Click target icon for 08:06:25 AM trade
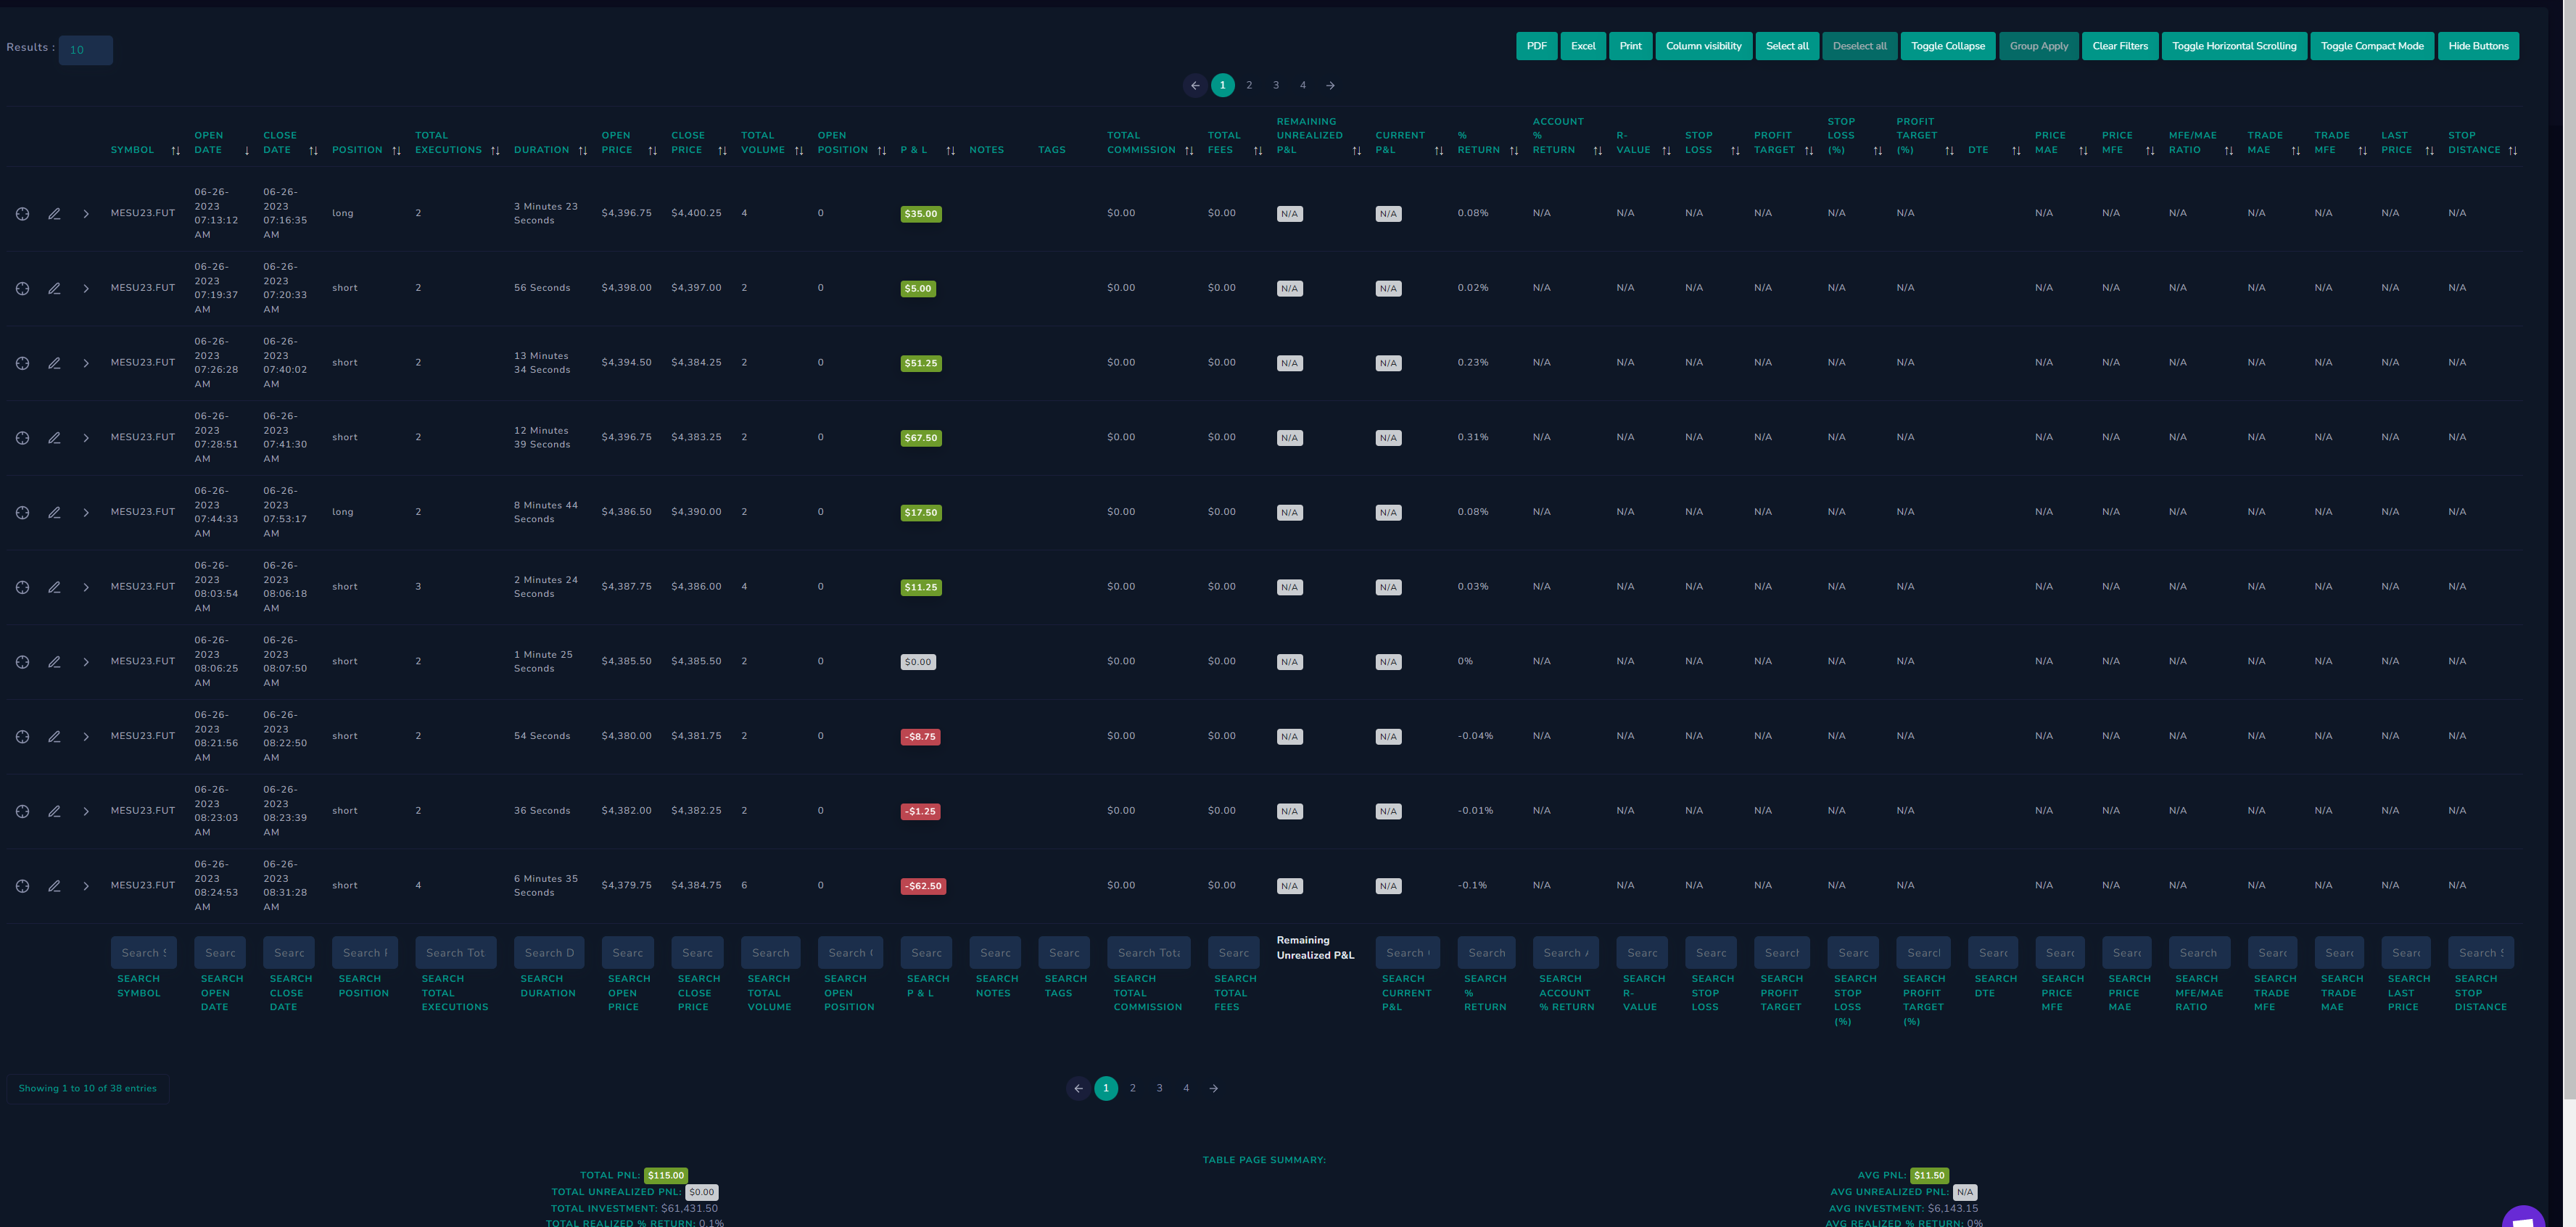The width and height of the screenshot is (2576, 1227). pyautogui.click(x=22, y=662)
